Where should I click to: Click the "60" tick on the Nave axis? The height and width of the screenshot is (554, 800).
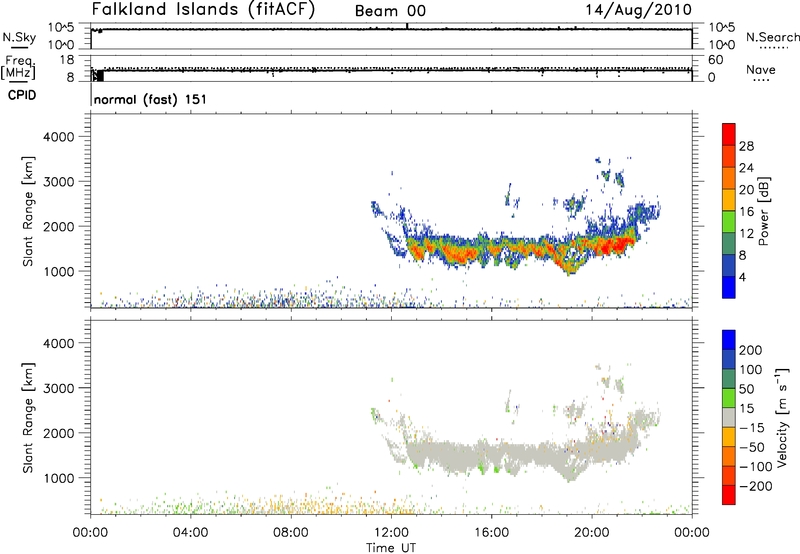(x=716, y=60)
